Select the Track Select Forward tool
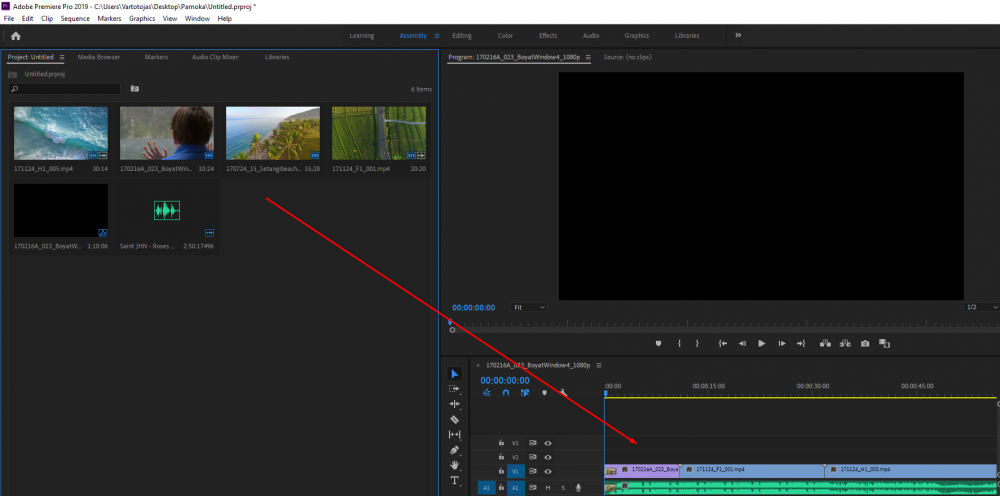Image resolution: width=1000 pixels, height=496 pixels. pyautogui.click(x=455, y=388)
